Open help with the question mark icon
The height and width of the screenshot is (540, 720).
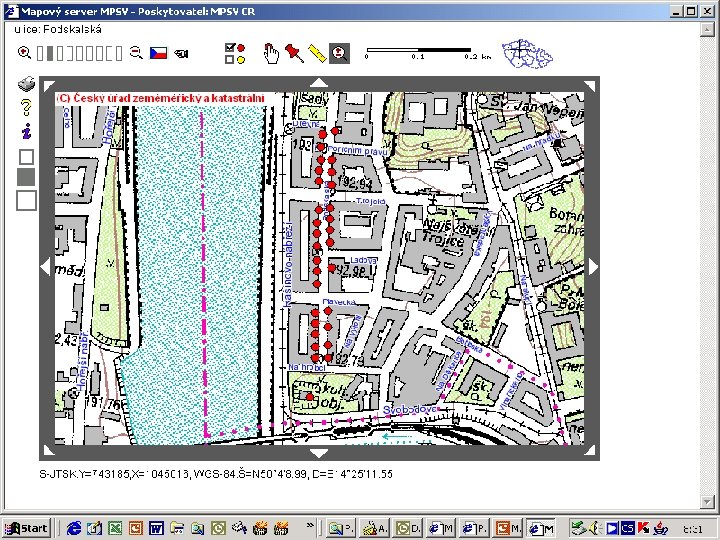[x=27, y=107]
